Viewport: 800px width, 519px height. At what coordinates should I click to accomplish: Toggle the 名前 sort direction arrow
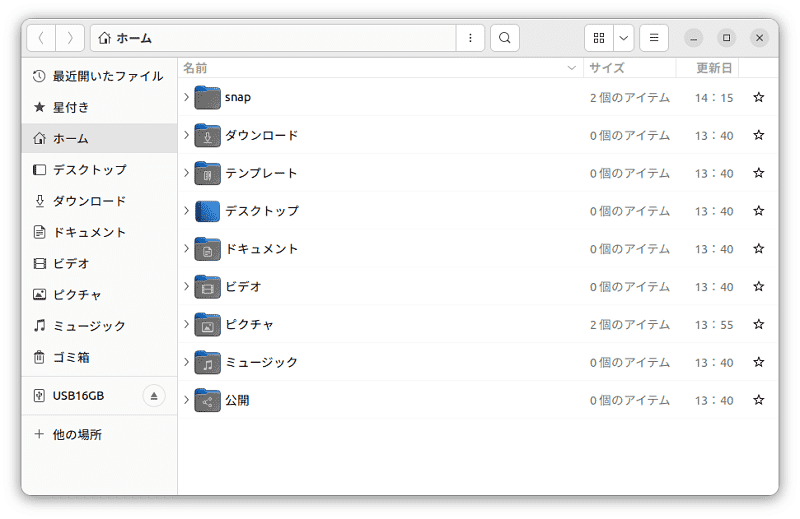pyautogui.click(x=571, y=68)
